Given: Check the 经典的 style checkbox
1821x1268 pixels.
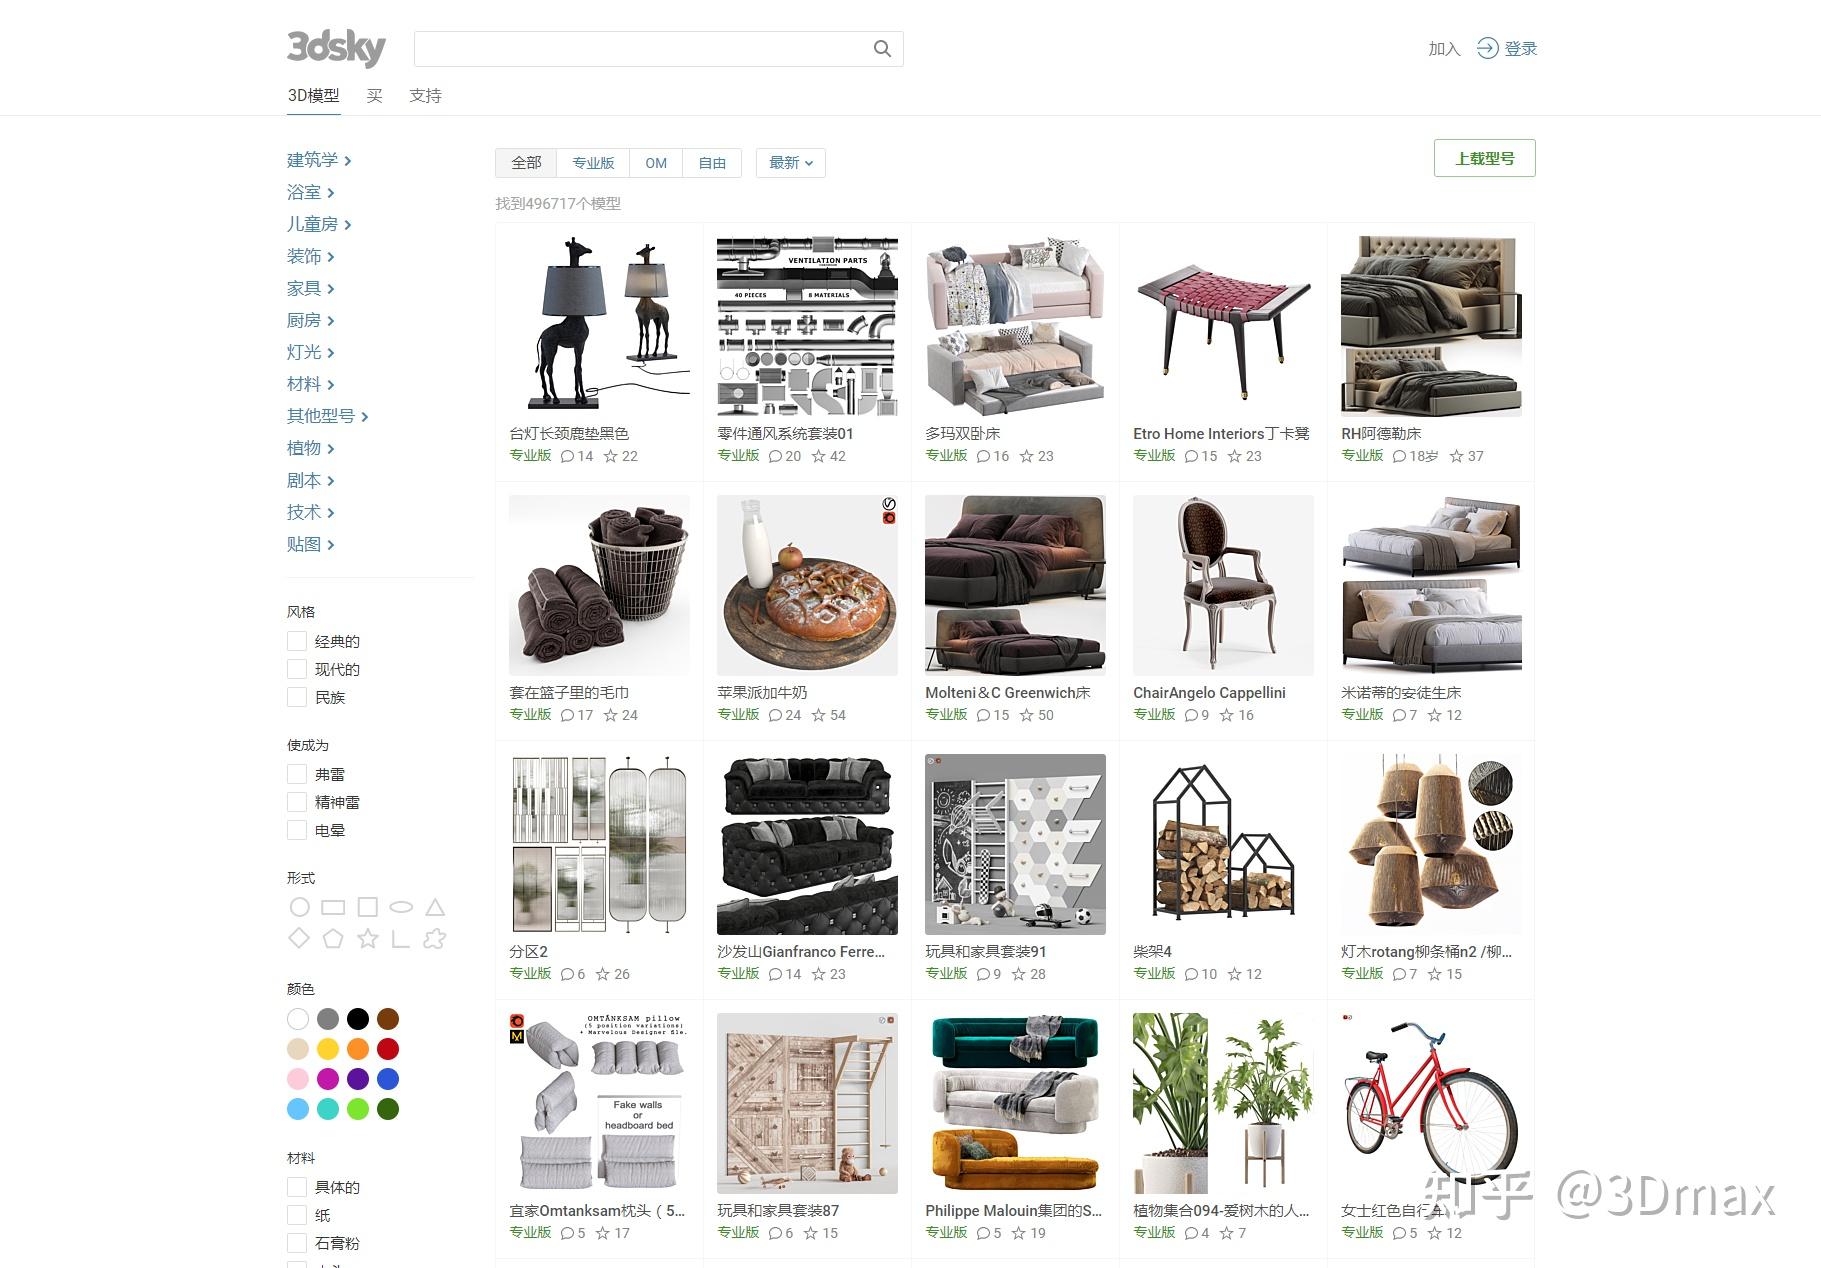Looking at the screenshot, I should 297,641.
